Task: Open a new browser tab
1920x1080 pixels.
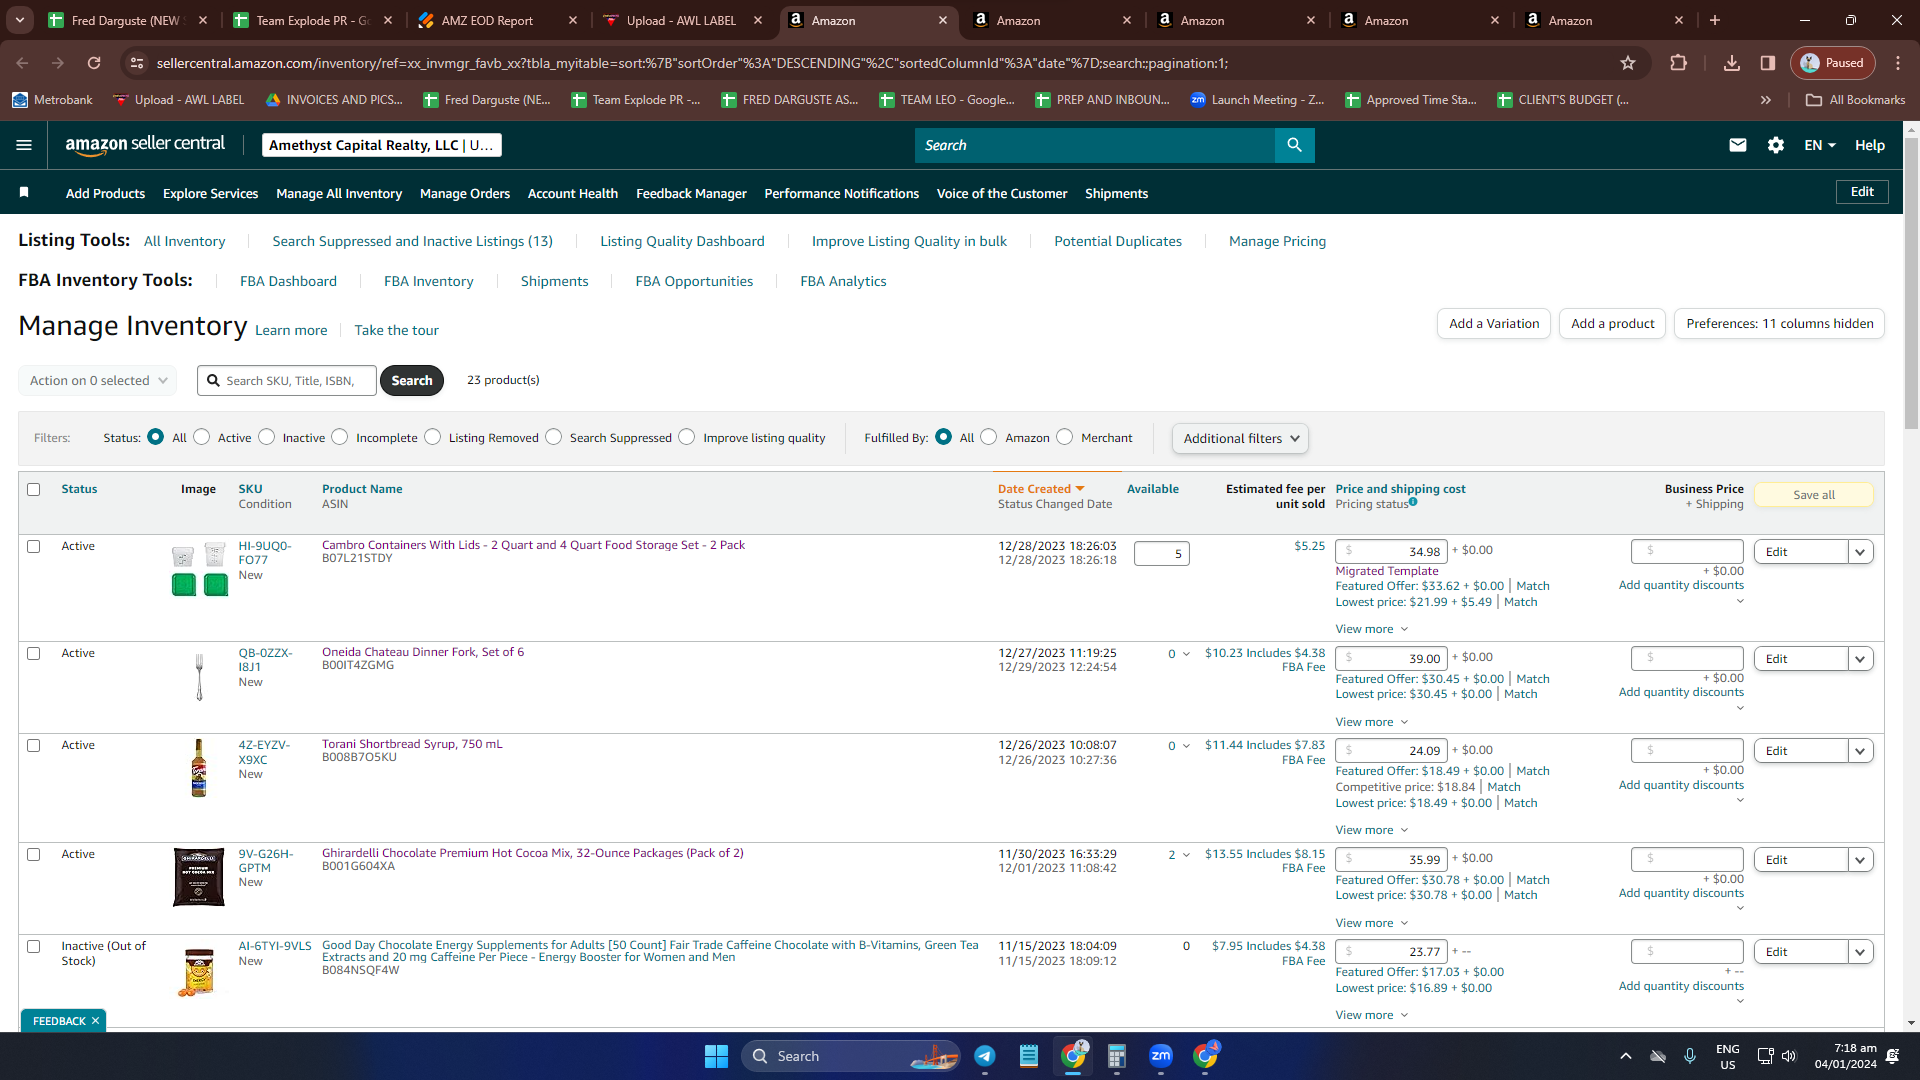Action: click(1715, 20)
